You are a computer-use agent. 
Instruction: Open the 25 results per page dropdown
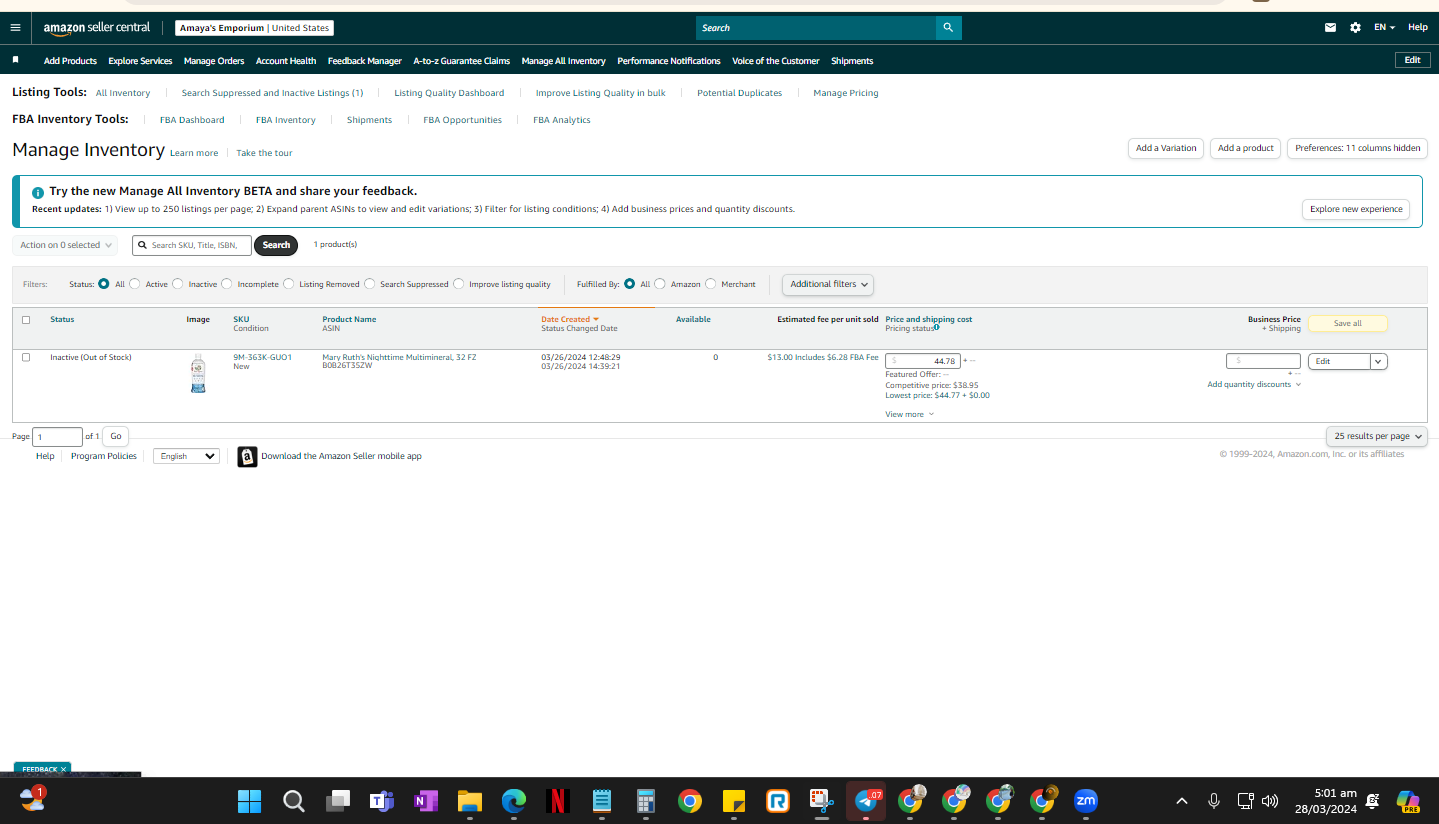[x=1377, y=436]
